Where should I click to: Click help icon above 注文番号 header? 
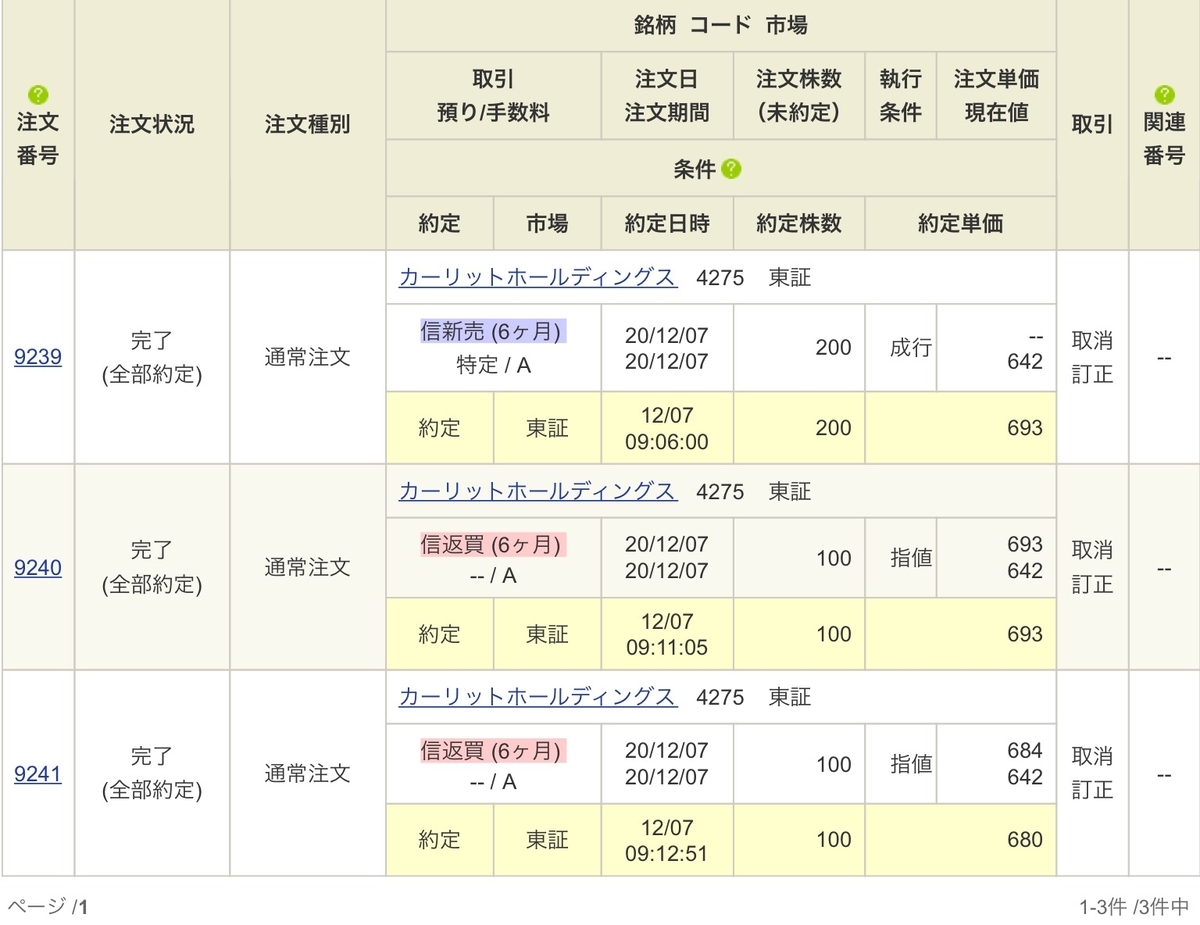tap(38, 95)
